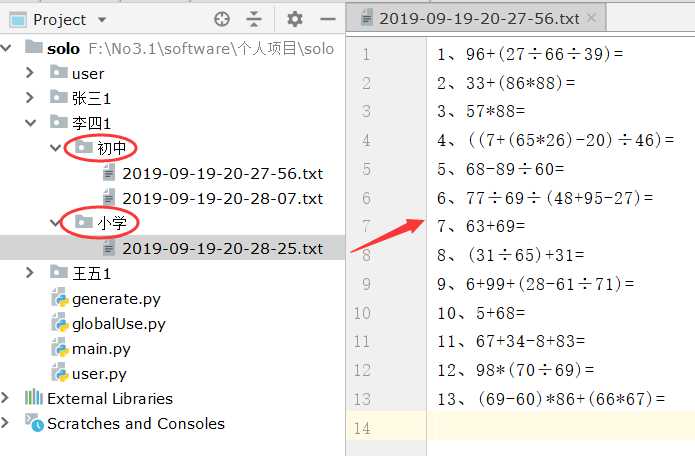Click generate.py Python file icon
695x456 pixels.
(59, 298)
